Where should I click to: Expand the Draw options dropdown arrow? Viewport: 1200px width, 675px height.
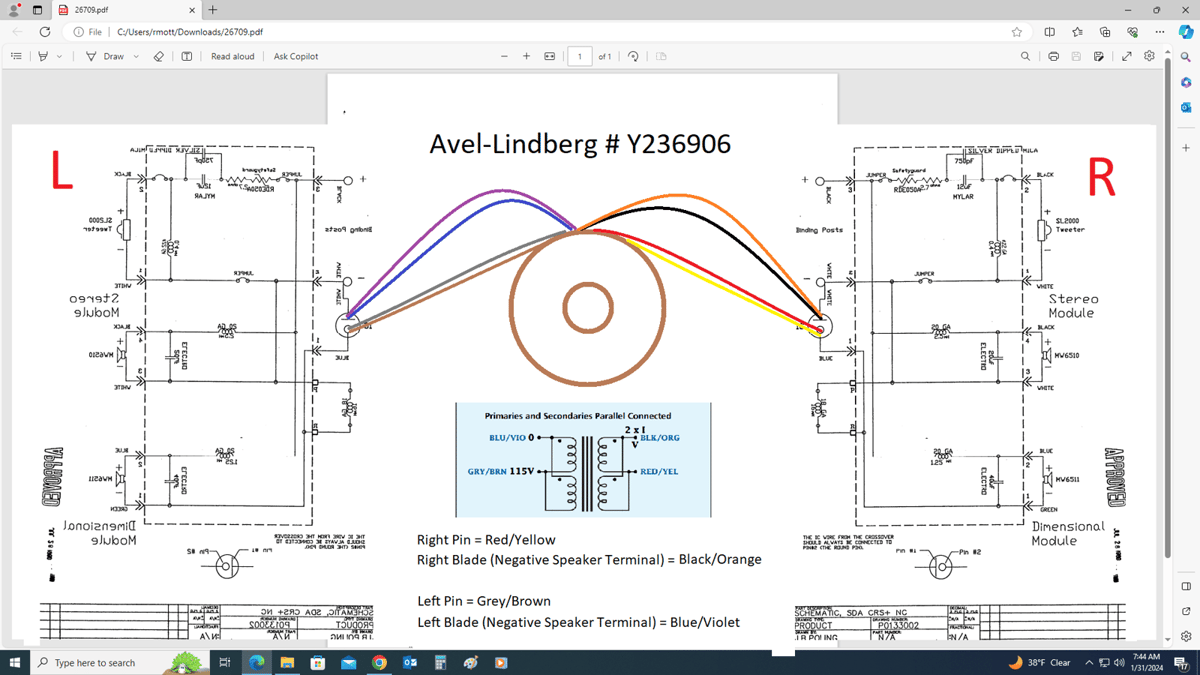coord(136,57)
